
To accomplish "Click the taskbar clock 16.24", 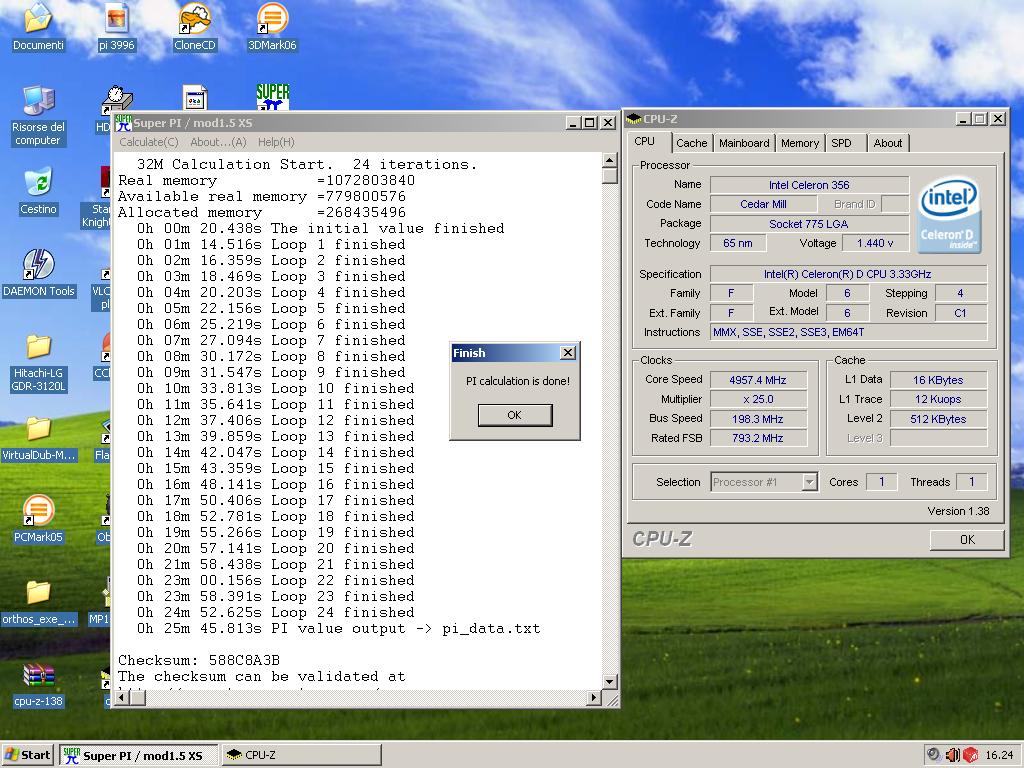I will [999, 755].
